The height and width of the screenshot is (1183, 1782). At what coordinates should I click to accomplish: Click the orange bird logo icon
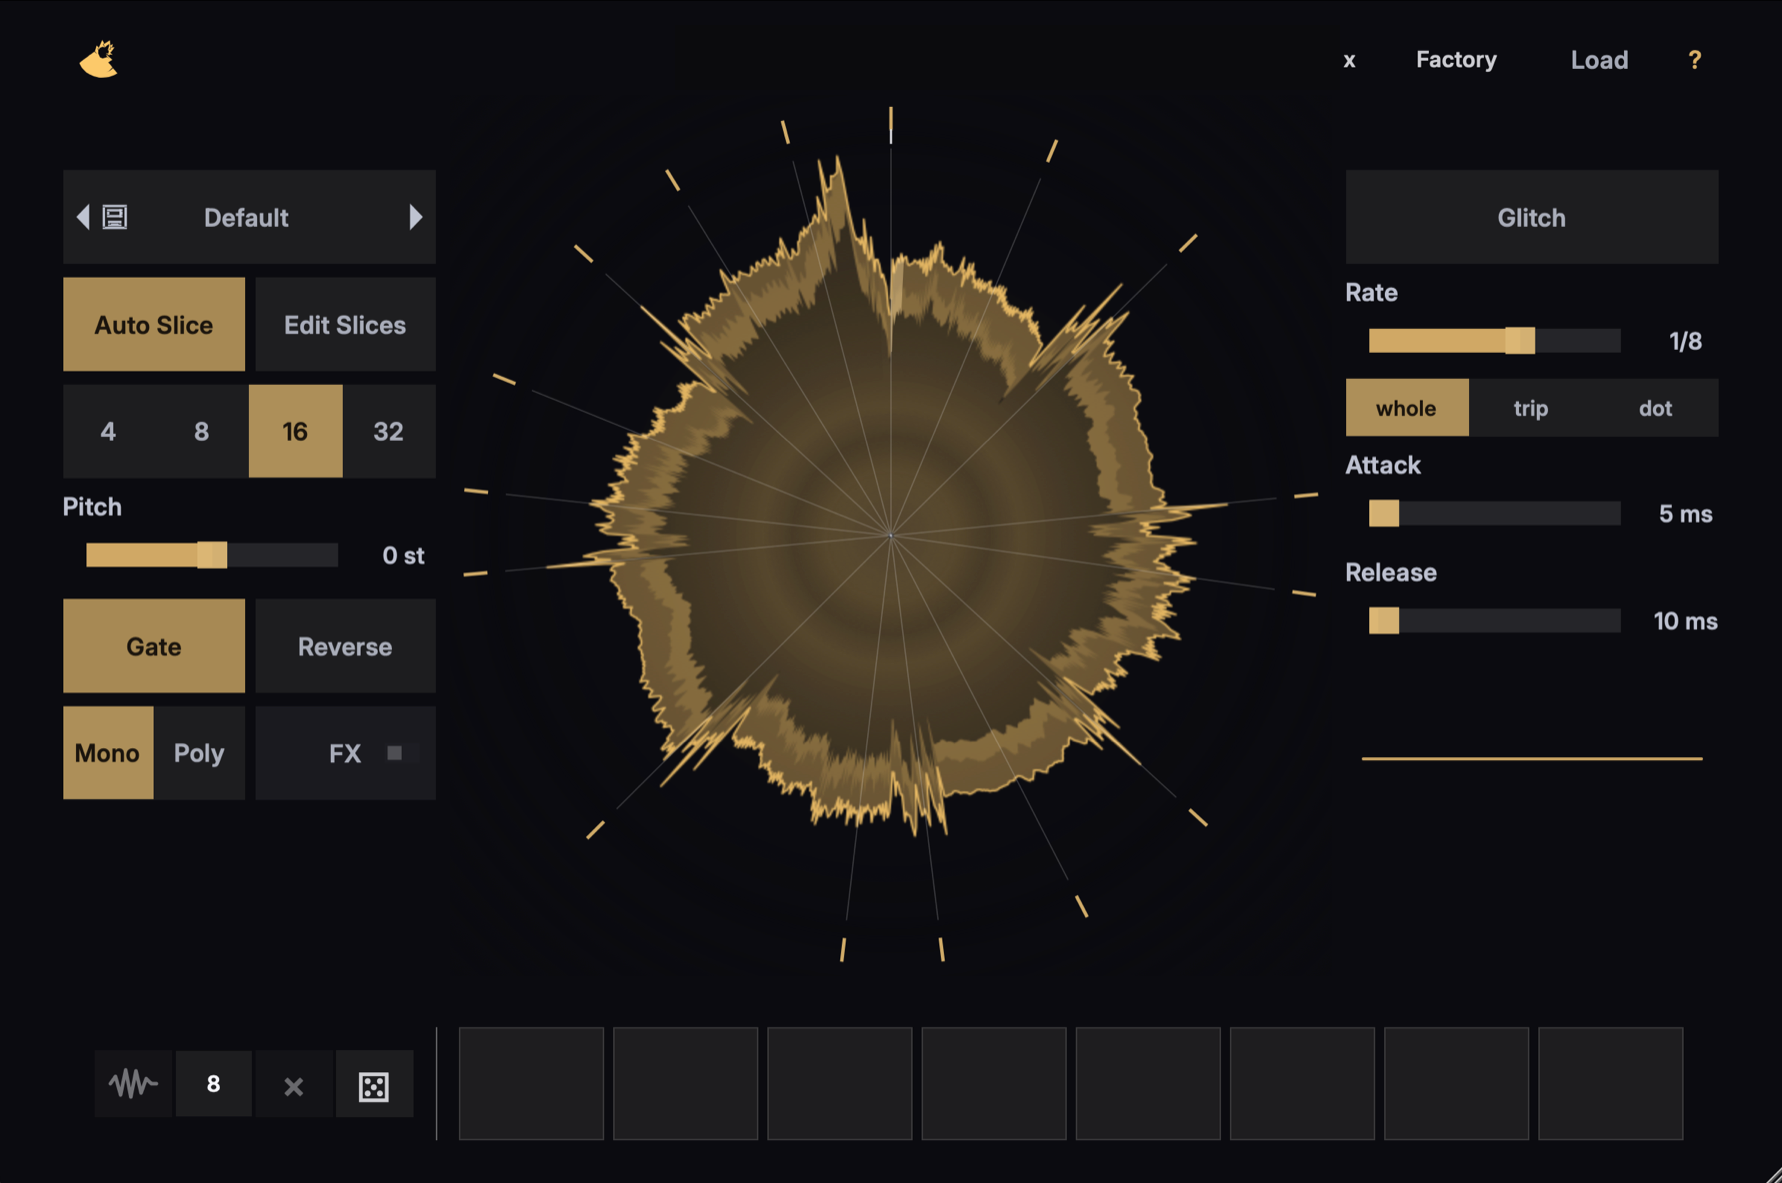coord(99,60)
